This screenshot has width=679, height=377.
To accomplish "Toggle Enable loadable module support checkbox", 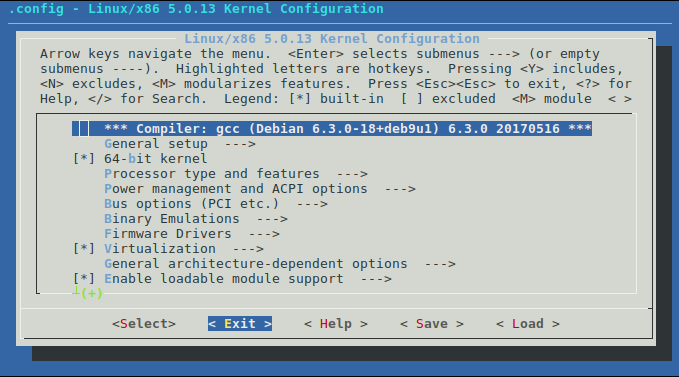I will point(84,279).
